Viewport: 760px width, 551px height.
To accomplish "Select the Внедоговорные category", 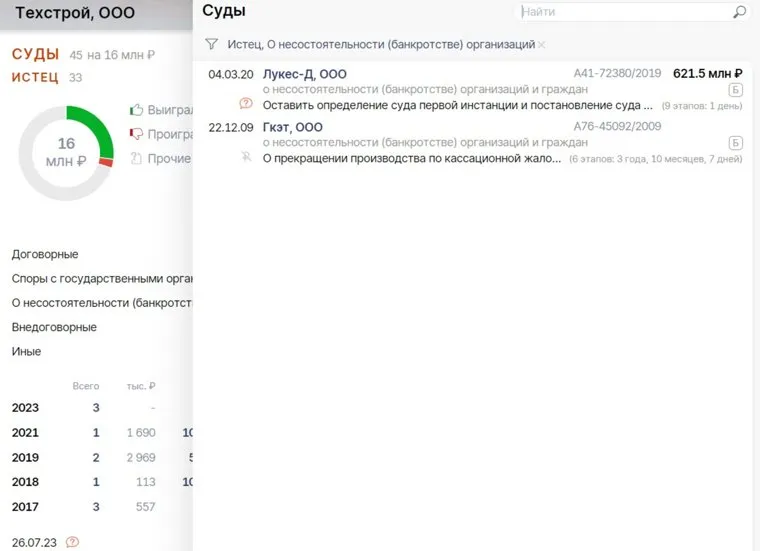I will (54, 327).
